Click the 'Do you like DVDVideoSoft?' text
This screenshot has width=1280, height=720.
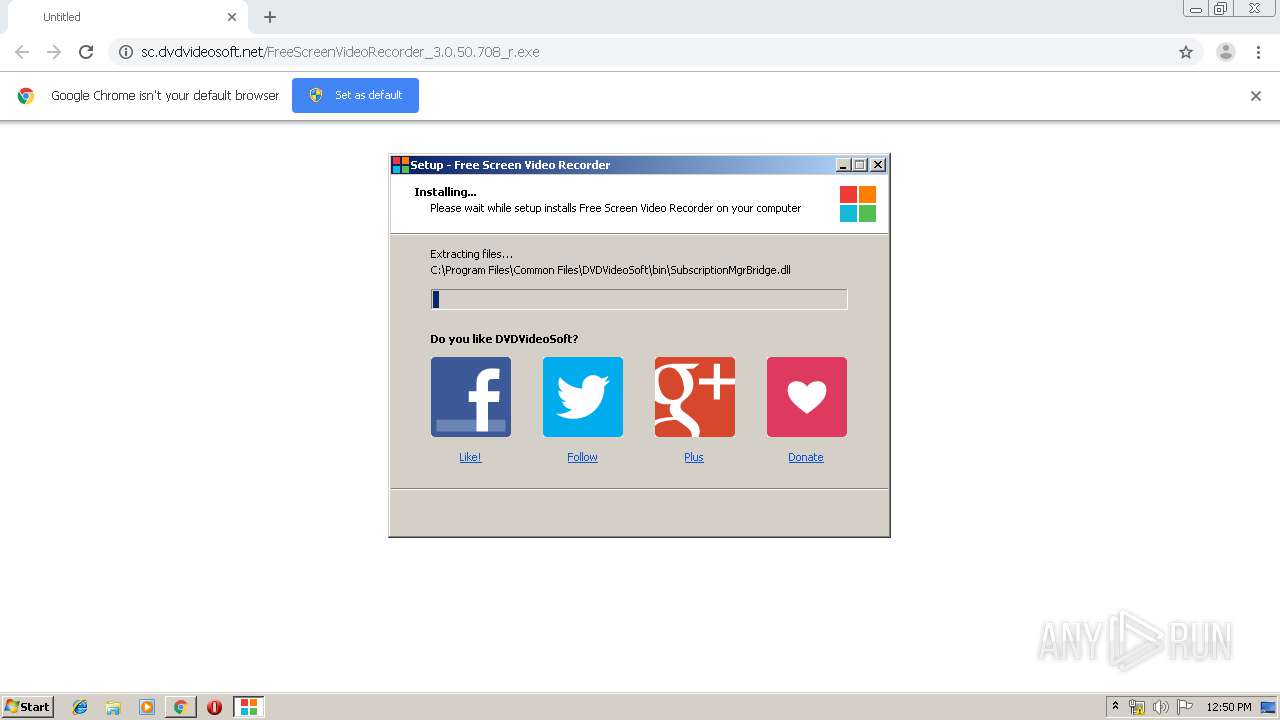point(504,339)
